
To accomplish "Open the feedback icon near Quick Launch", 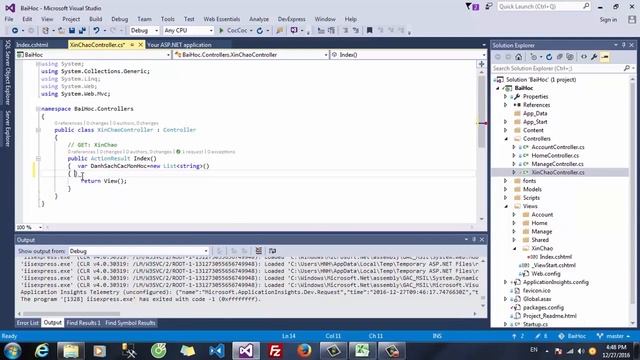I will coord(489,7).
